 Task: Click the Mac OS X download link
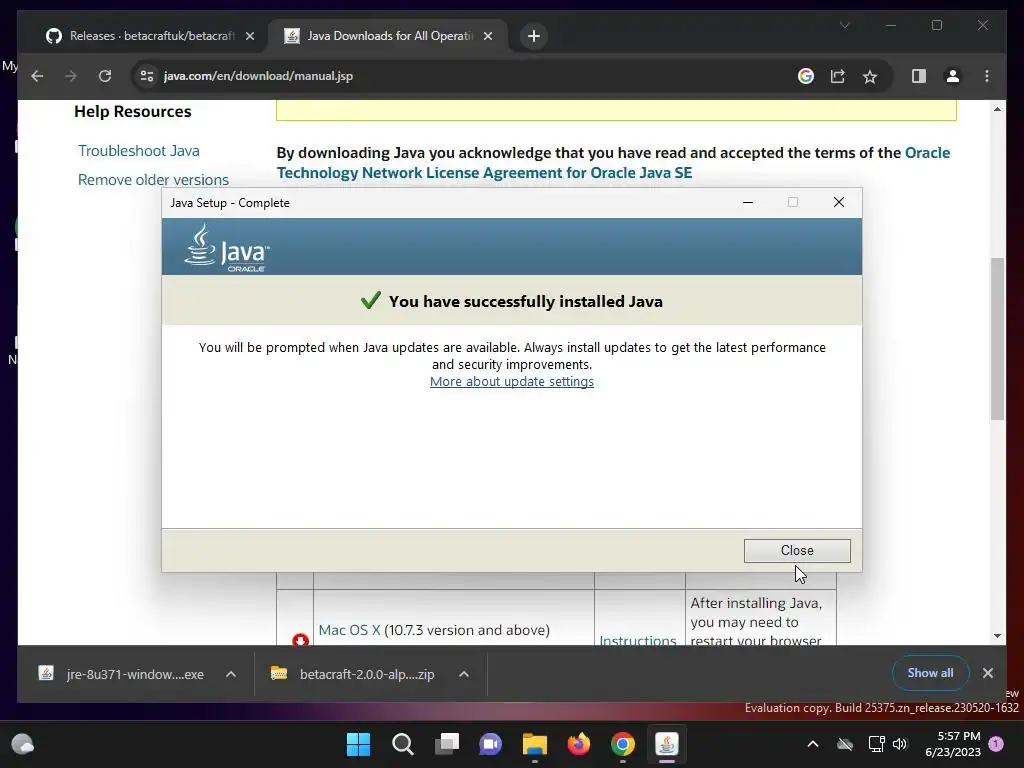[349, 630]
